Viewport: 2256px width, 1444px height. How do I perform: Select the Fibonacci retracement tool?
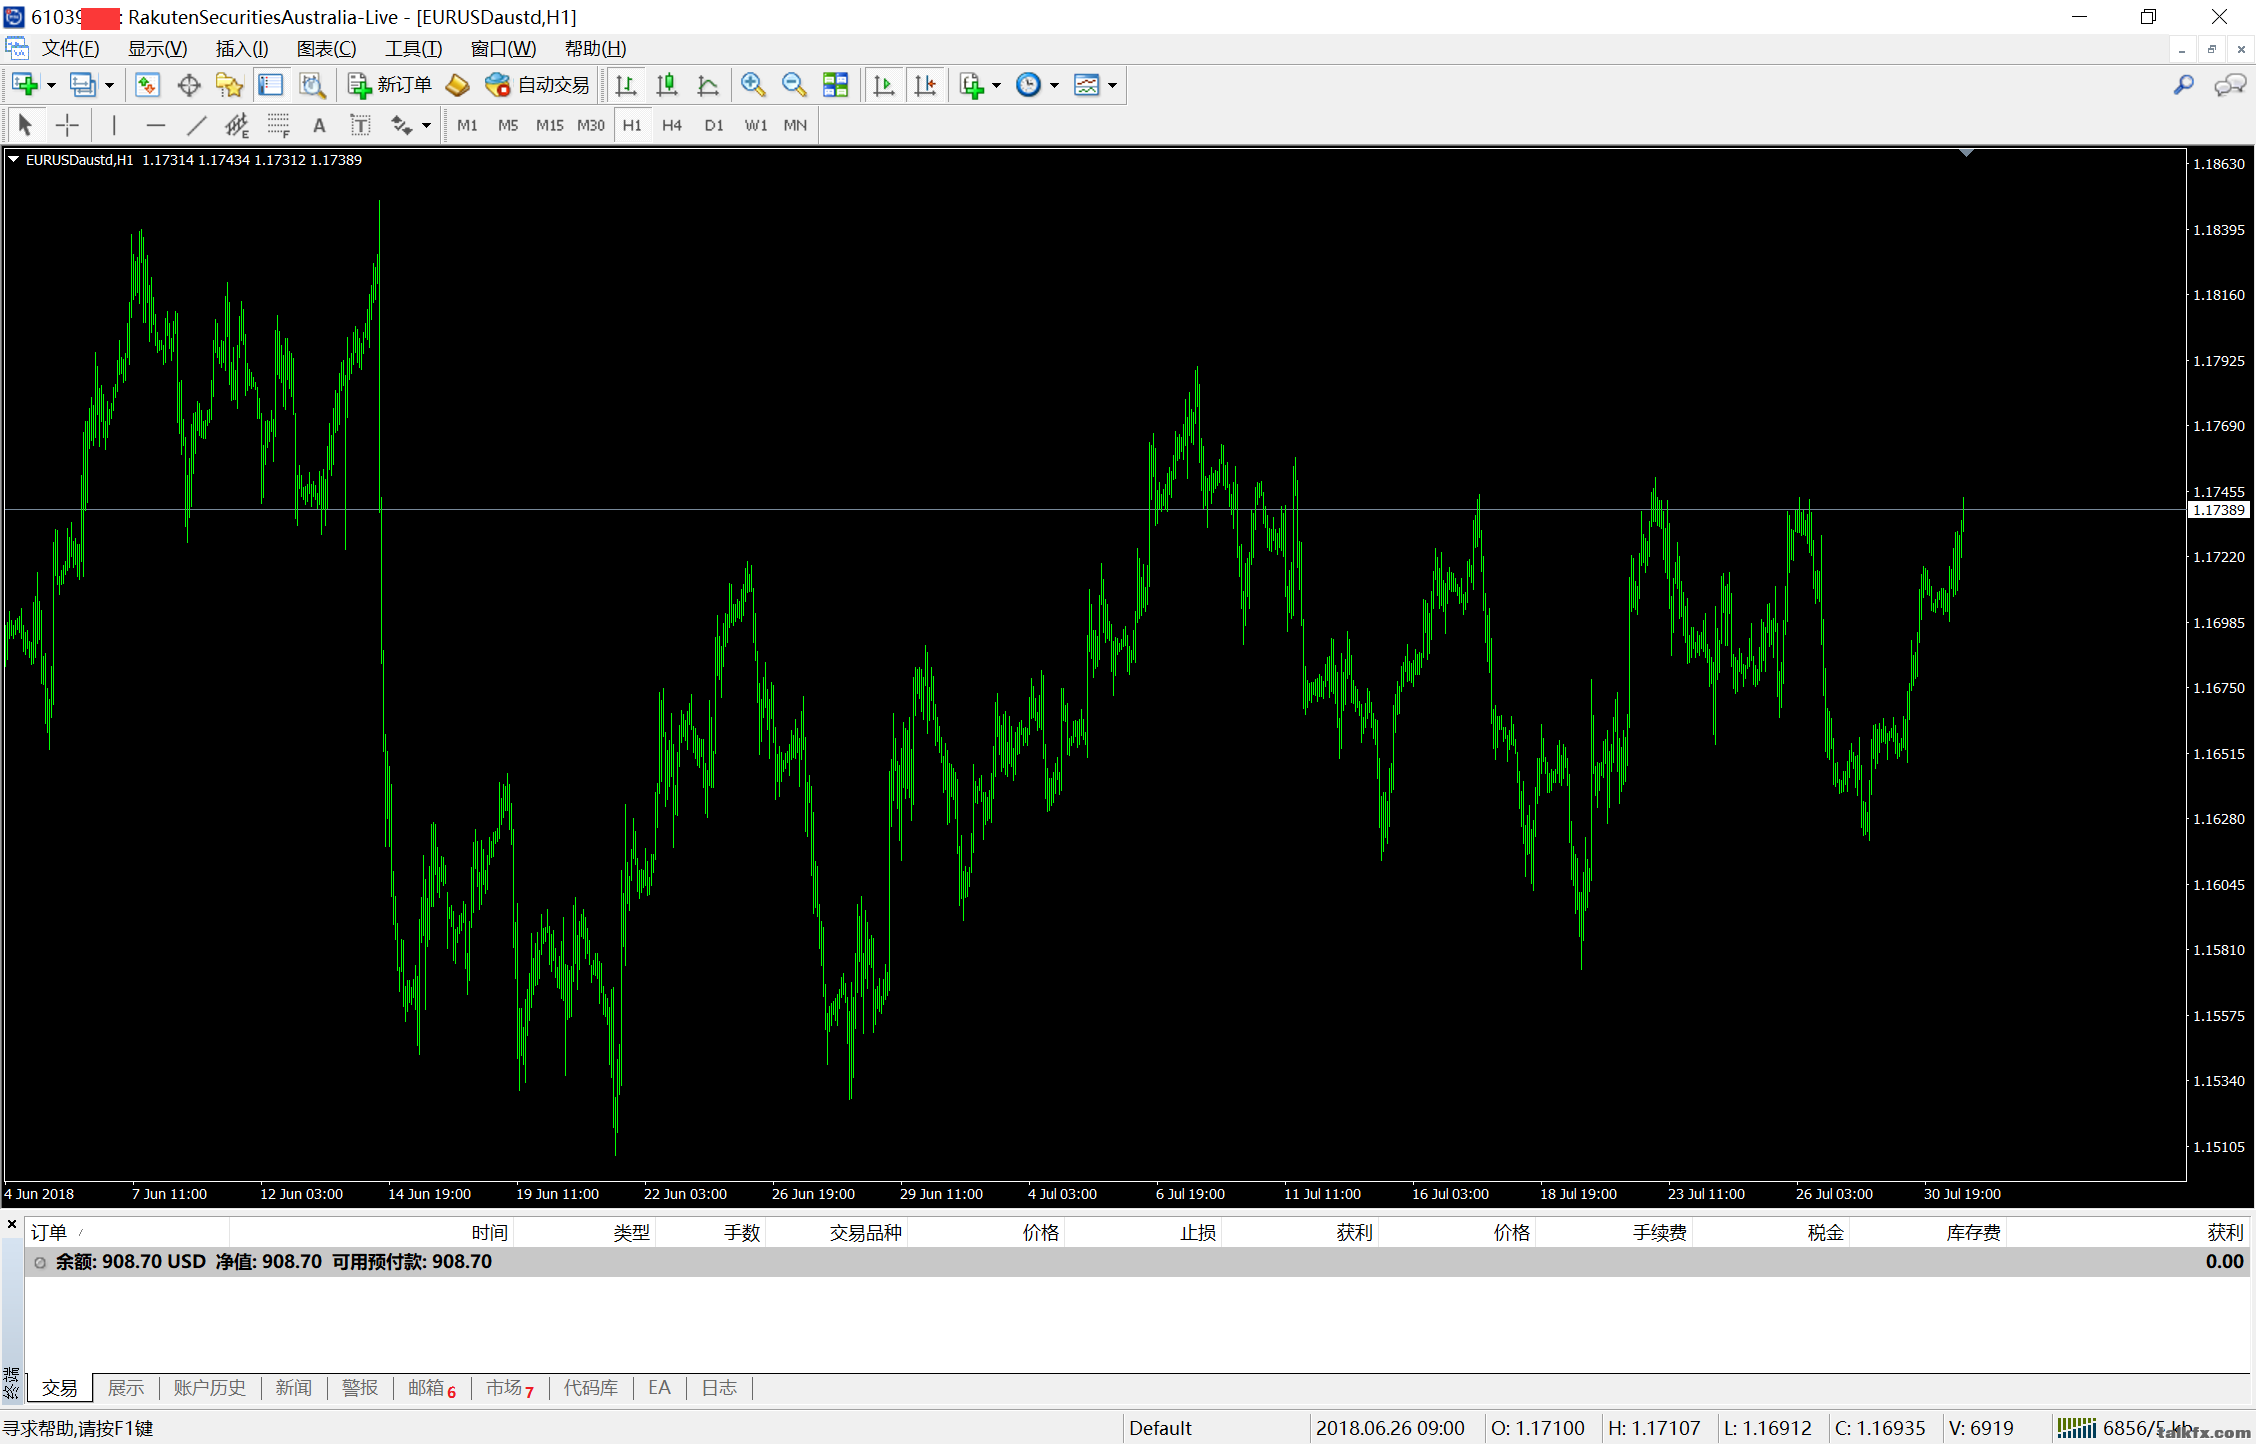[278, 125]
